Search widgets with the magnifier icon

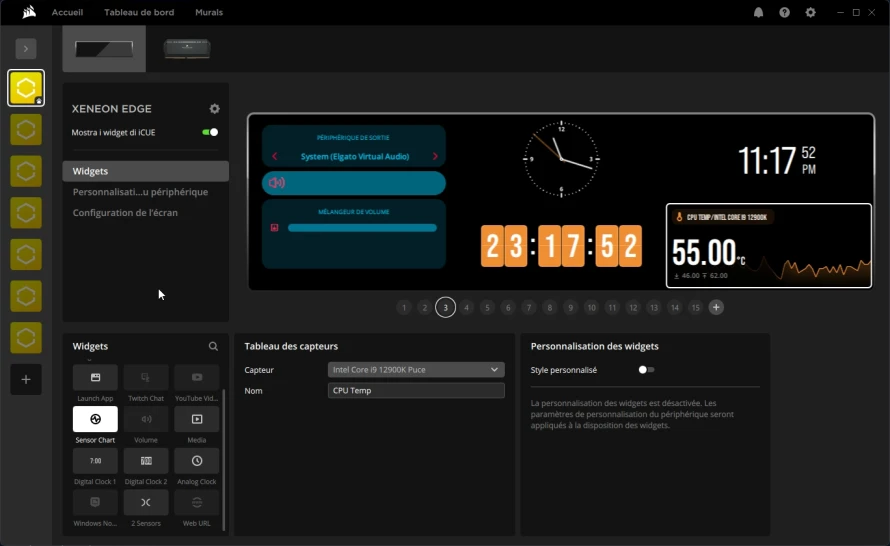[213, 346]
